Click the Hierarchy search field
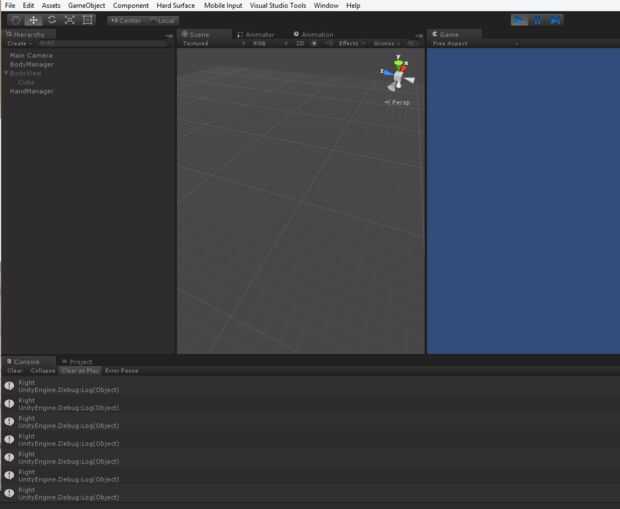The width and height of the screenshot is (620, 509). tap(103, 44)
